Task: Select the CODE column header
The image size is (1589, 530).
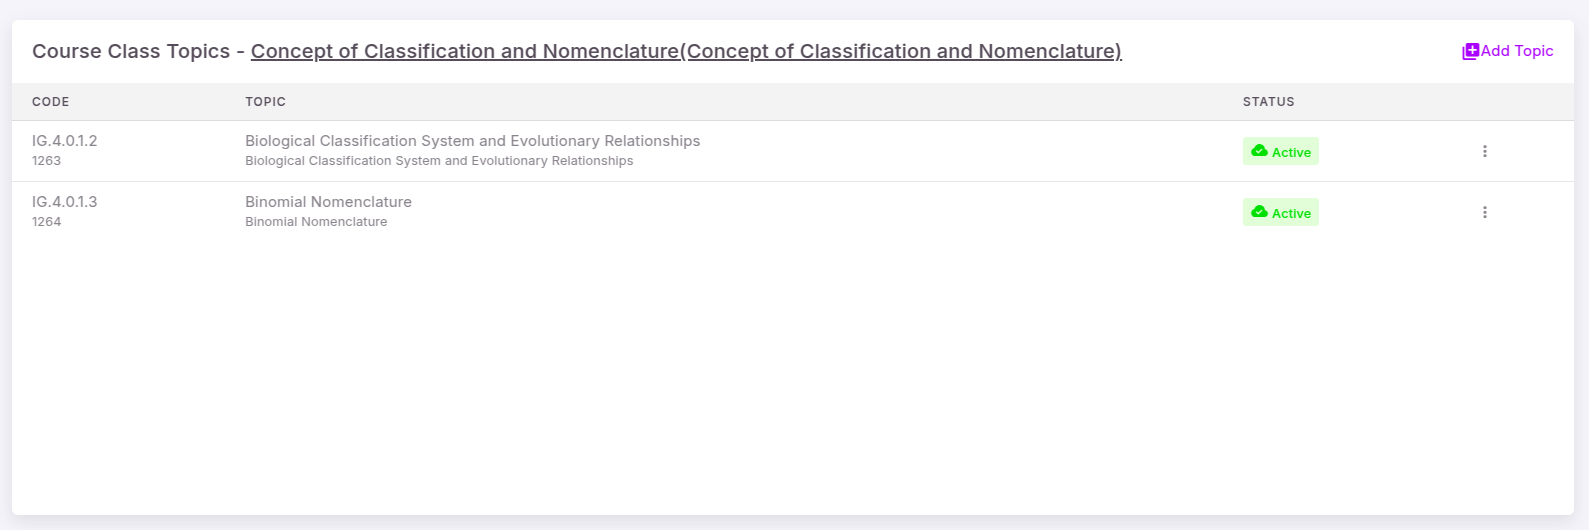Action: pos(51,102)
